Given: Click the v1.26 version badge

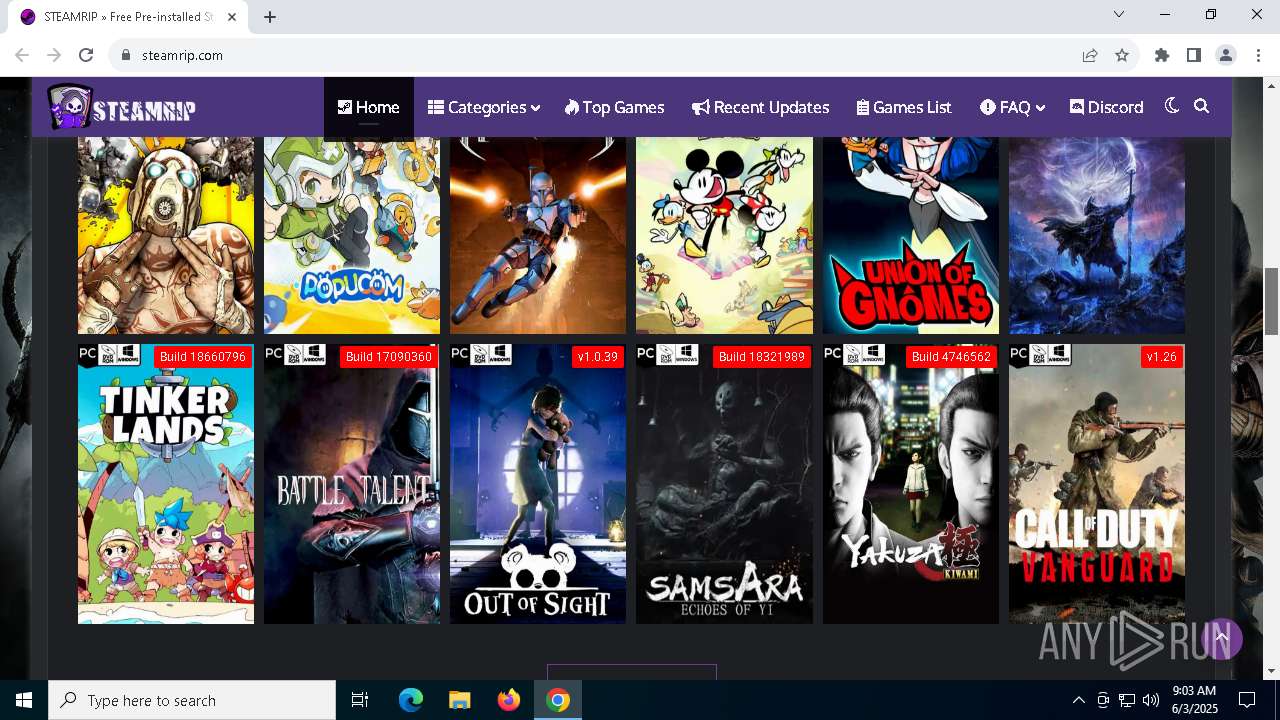Looking at the screenshot, I should 1161,357.
